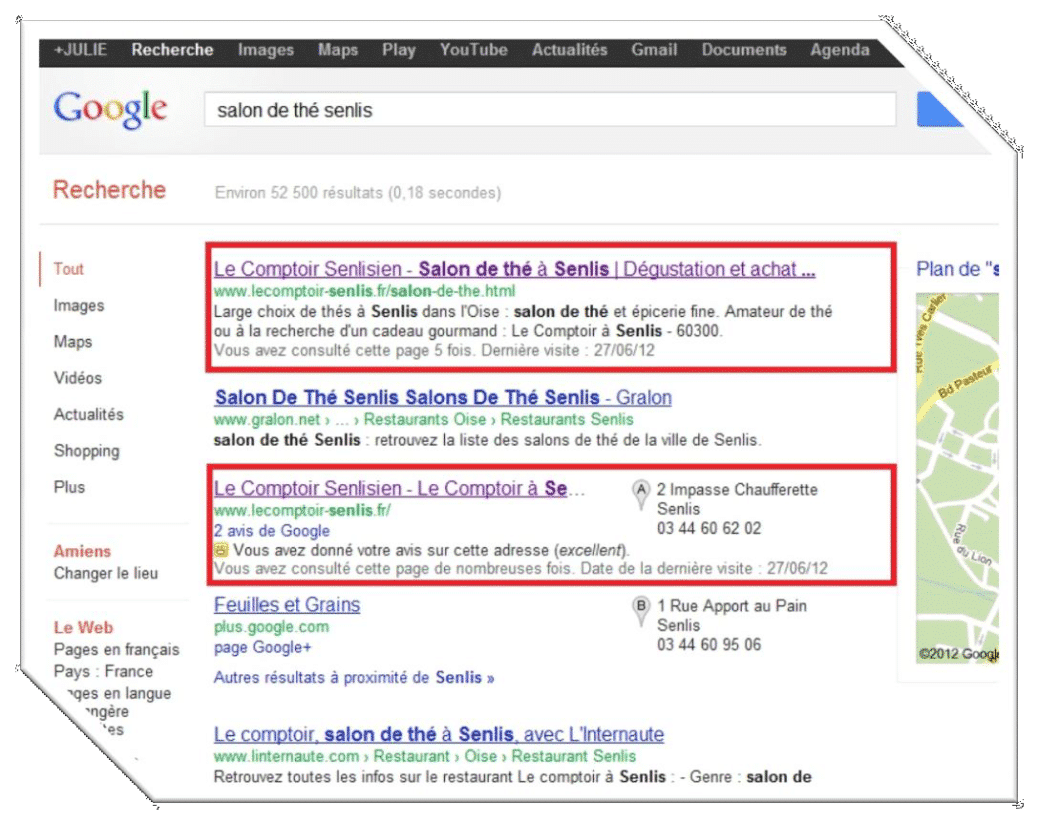
Task: Open Maps in the top black bar
Action: pyautogui.click(x=338, y=50)
